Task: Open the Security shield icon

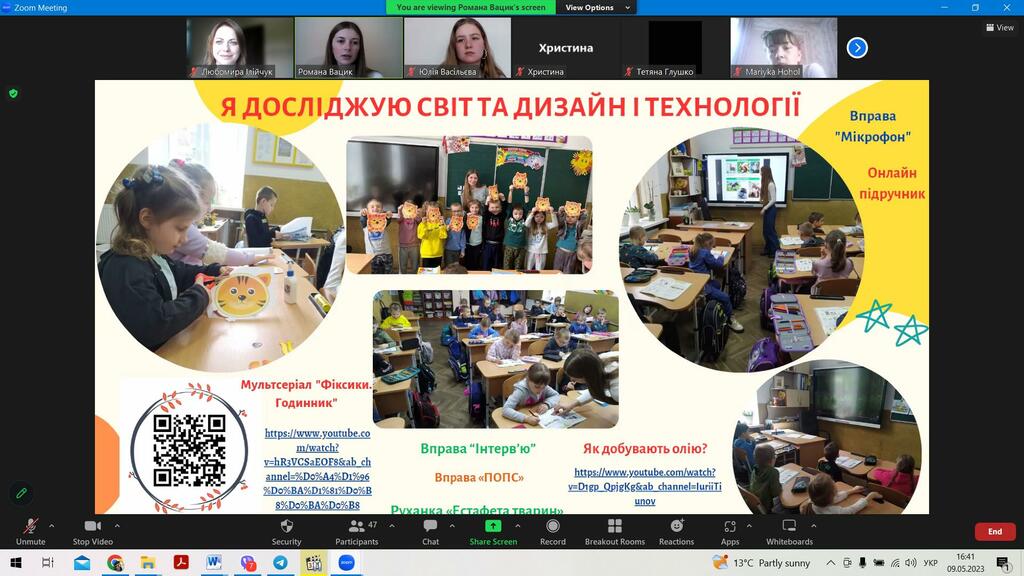Action: (286, 526)
